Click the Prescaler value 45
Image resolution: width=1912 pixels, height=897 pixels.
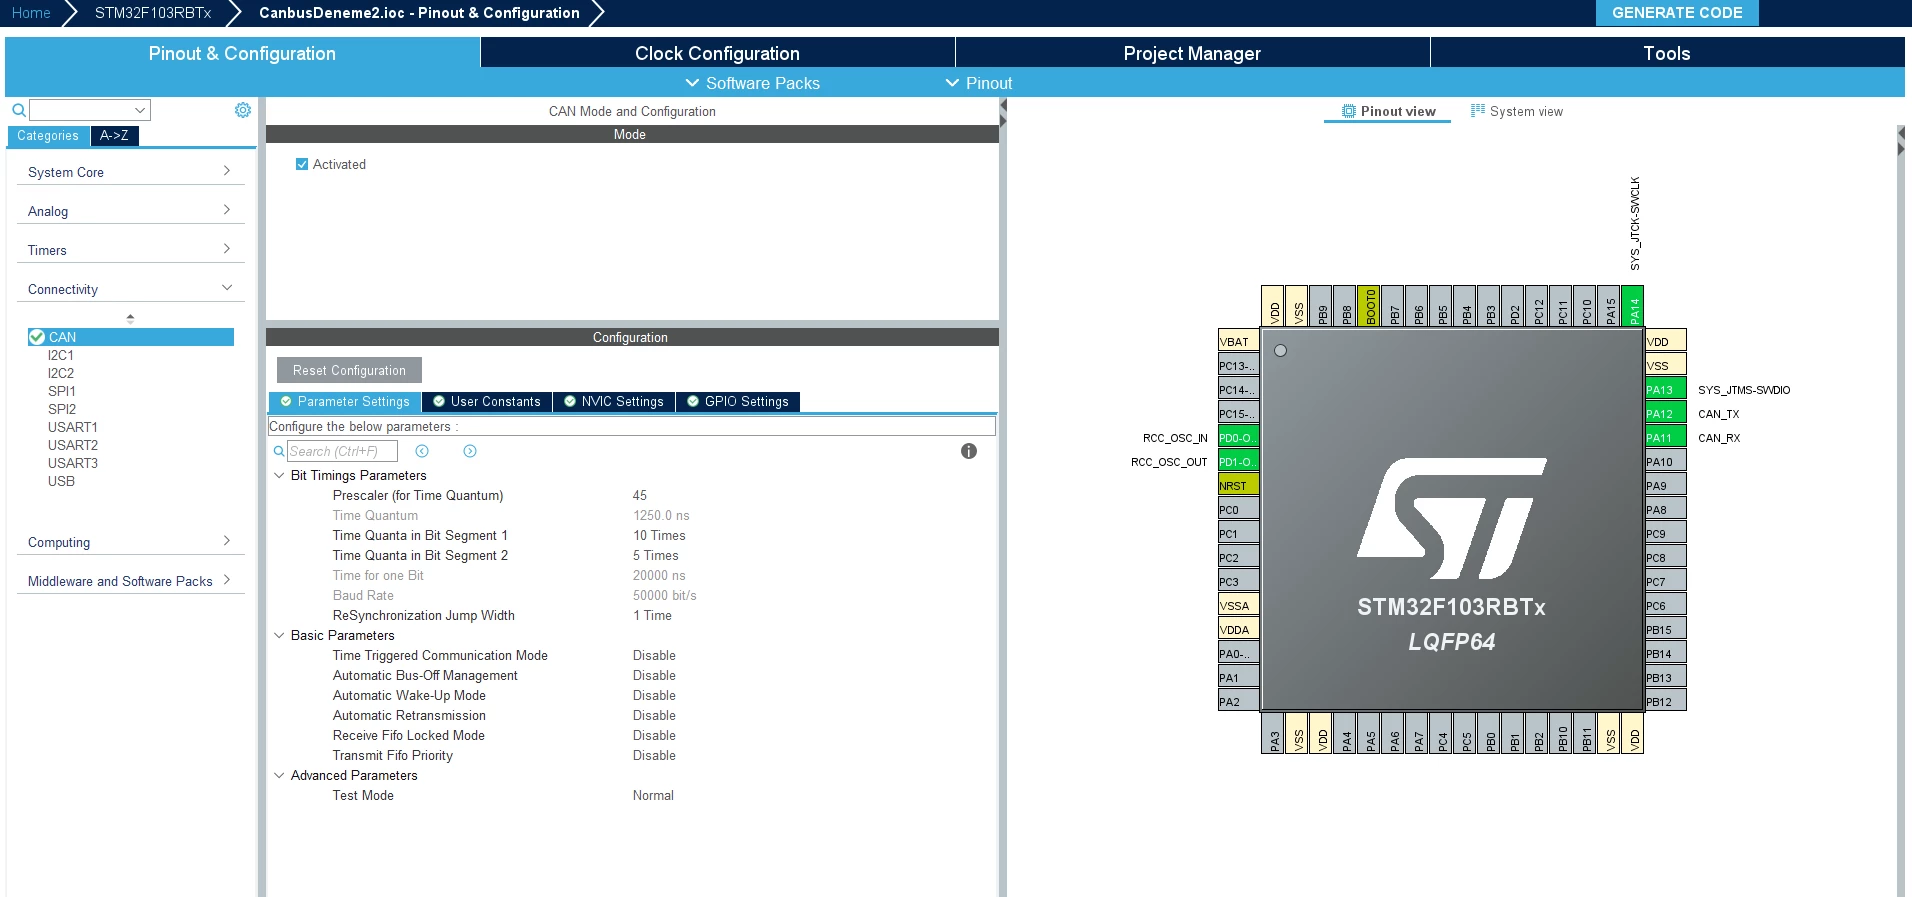point(640,495)
